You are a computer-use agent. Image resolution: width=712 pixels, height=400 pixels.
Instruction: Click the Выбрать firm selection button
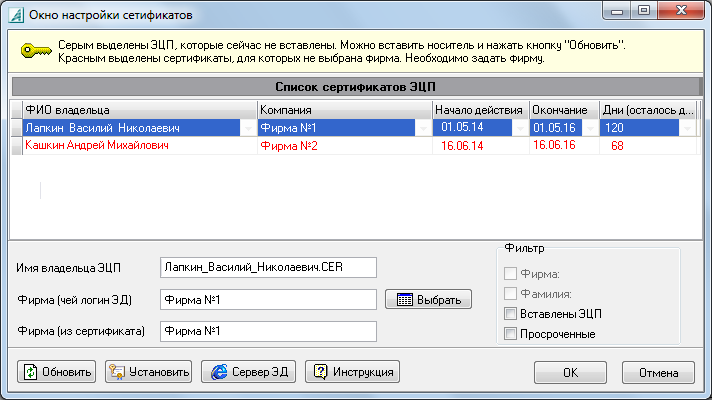coord(428,299)
